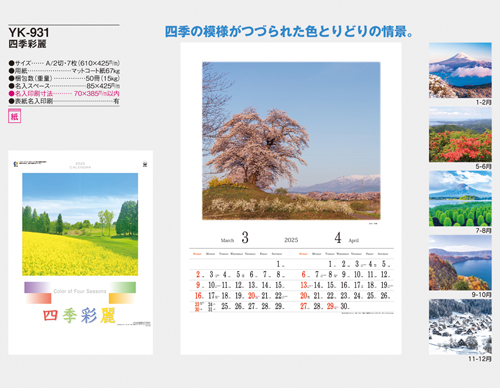Image resolution: width=500 pixels, height=388 pixels.
Task: Click April 17 on the calendar
Action: pyautogui.click(x=358, y=285)
